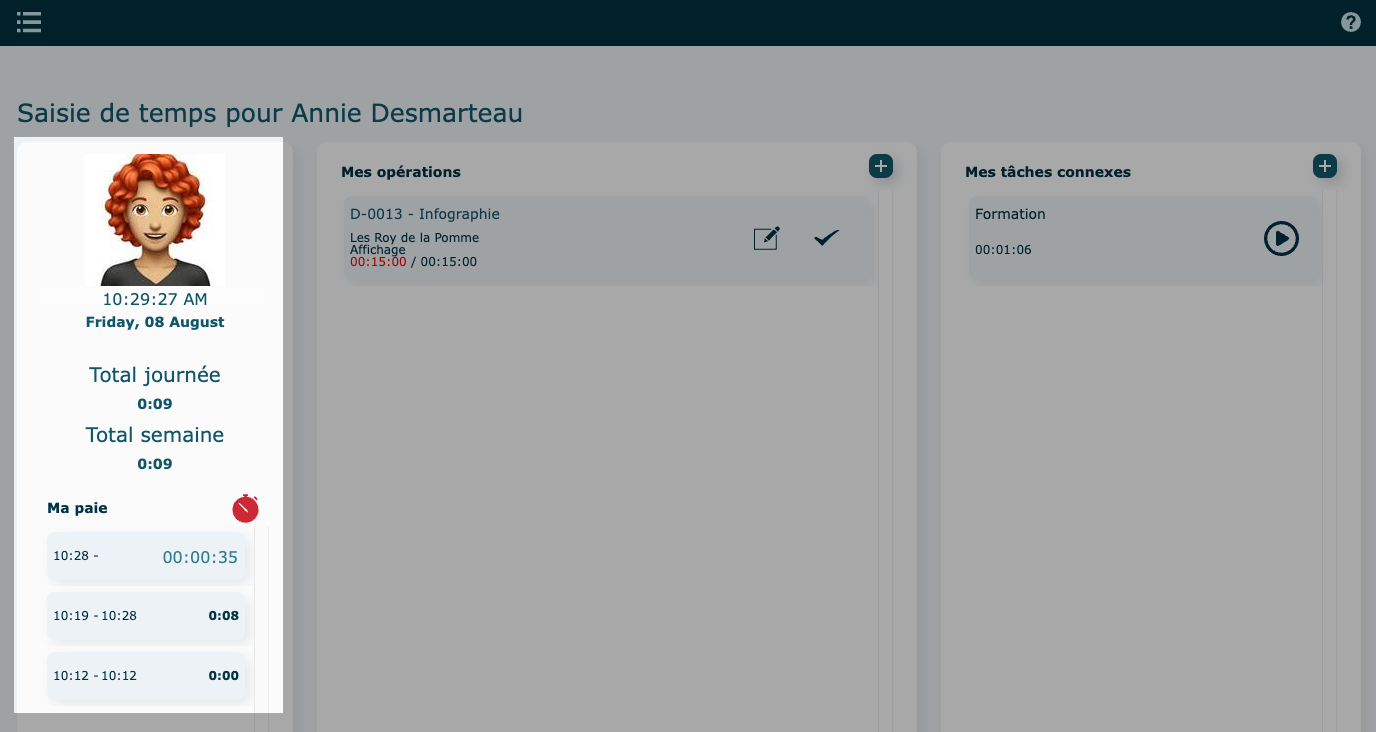Click the Total journée value

[x=155, y=404]
